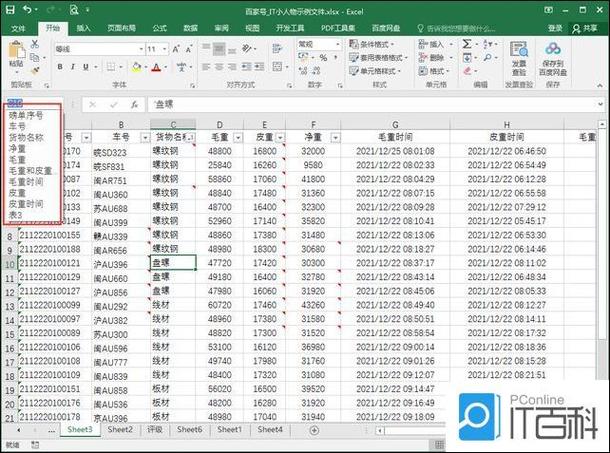Save file to 保存到百度网盘 cloud
This screenshot has height=453, width=610.
552,58
